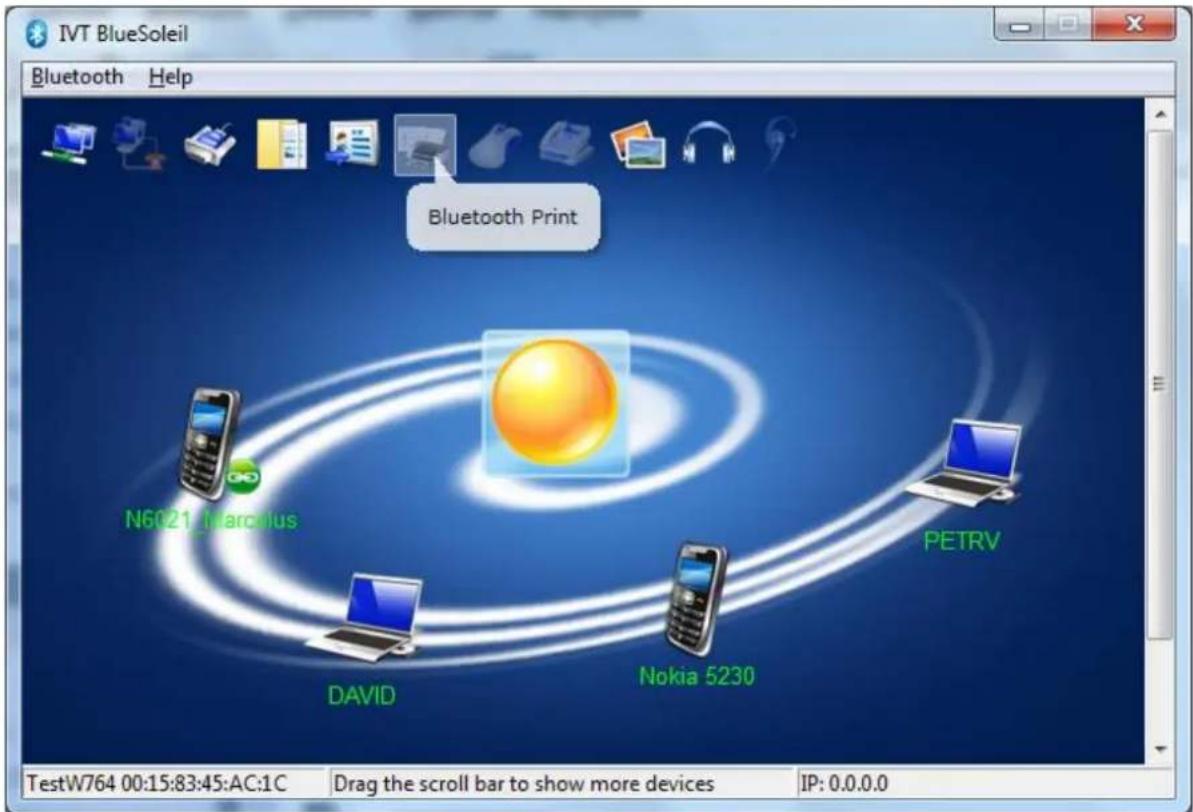Viewport: 1193px width, 812px height.
Task: Select the Personal Area Networking service icon
Action: tap(69, 144)
